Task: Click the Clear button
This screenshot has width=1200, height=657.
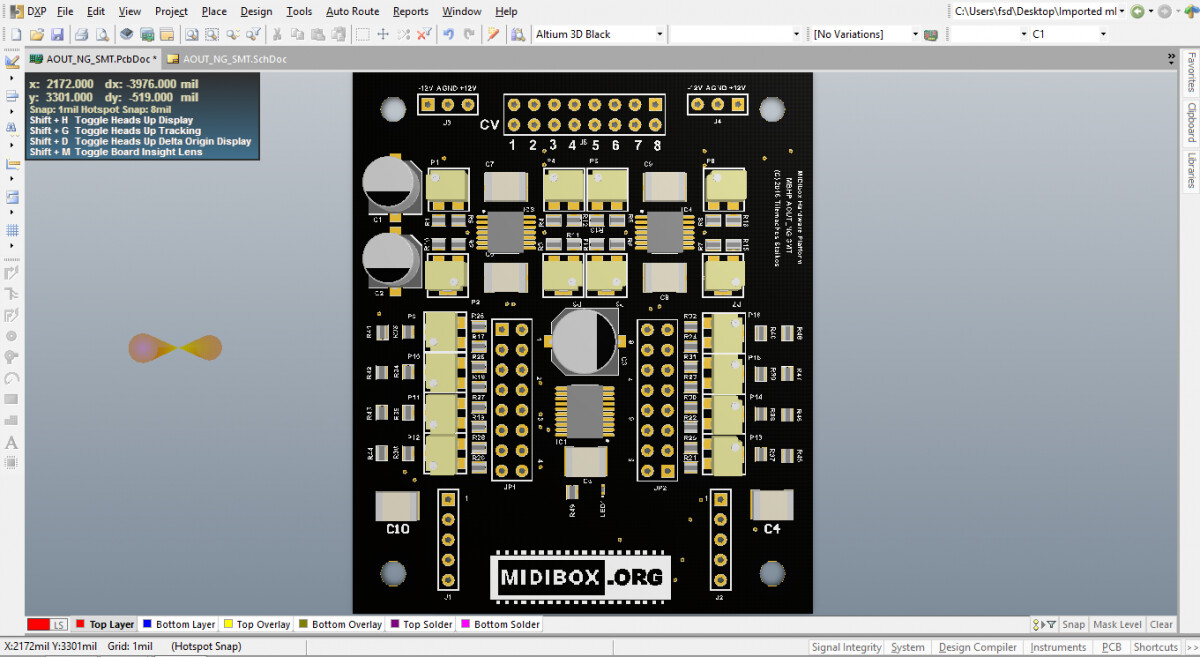Action: (1161, 624)
